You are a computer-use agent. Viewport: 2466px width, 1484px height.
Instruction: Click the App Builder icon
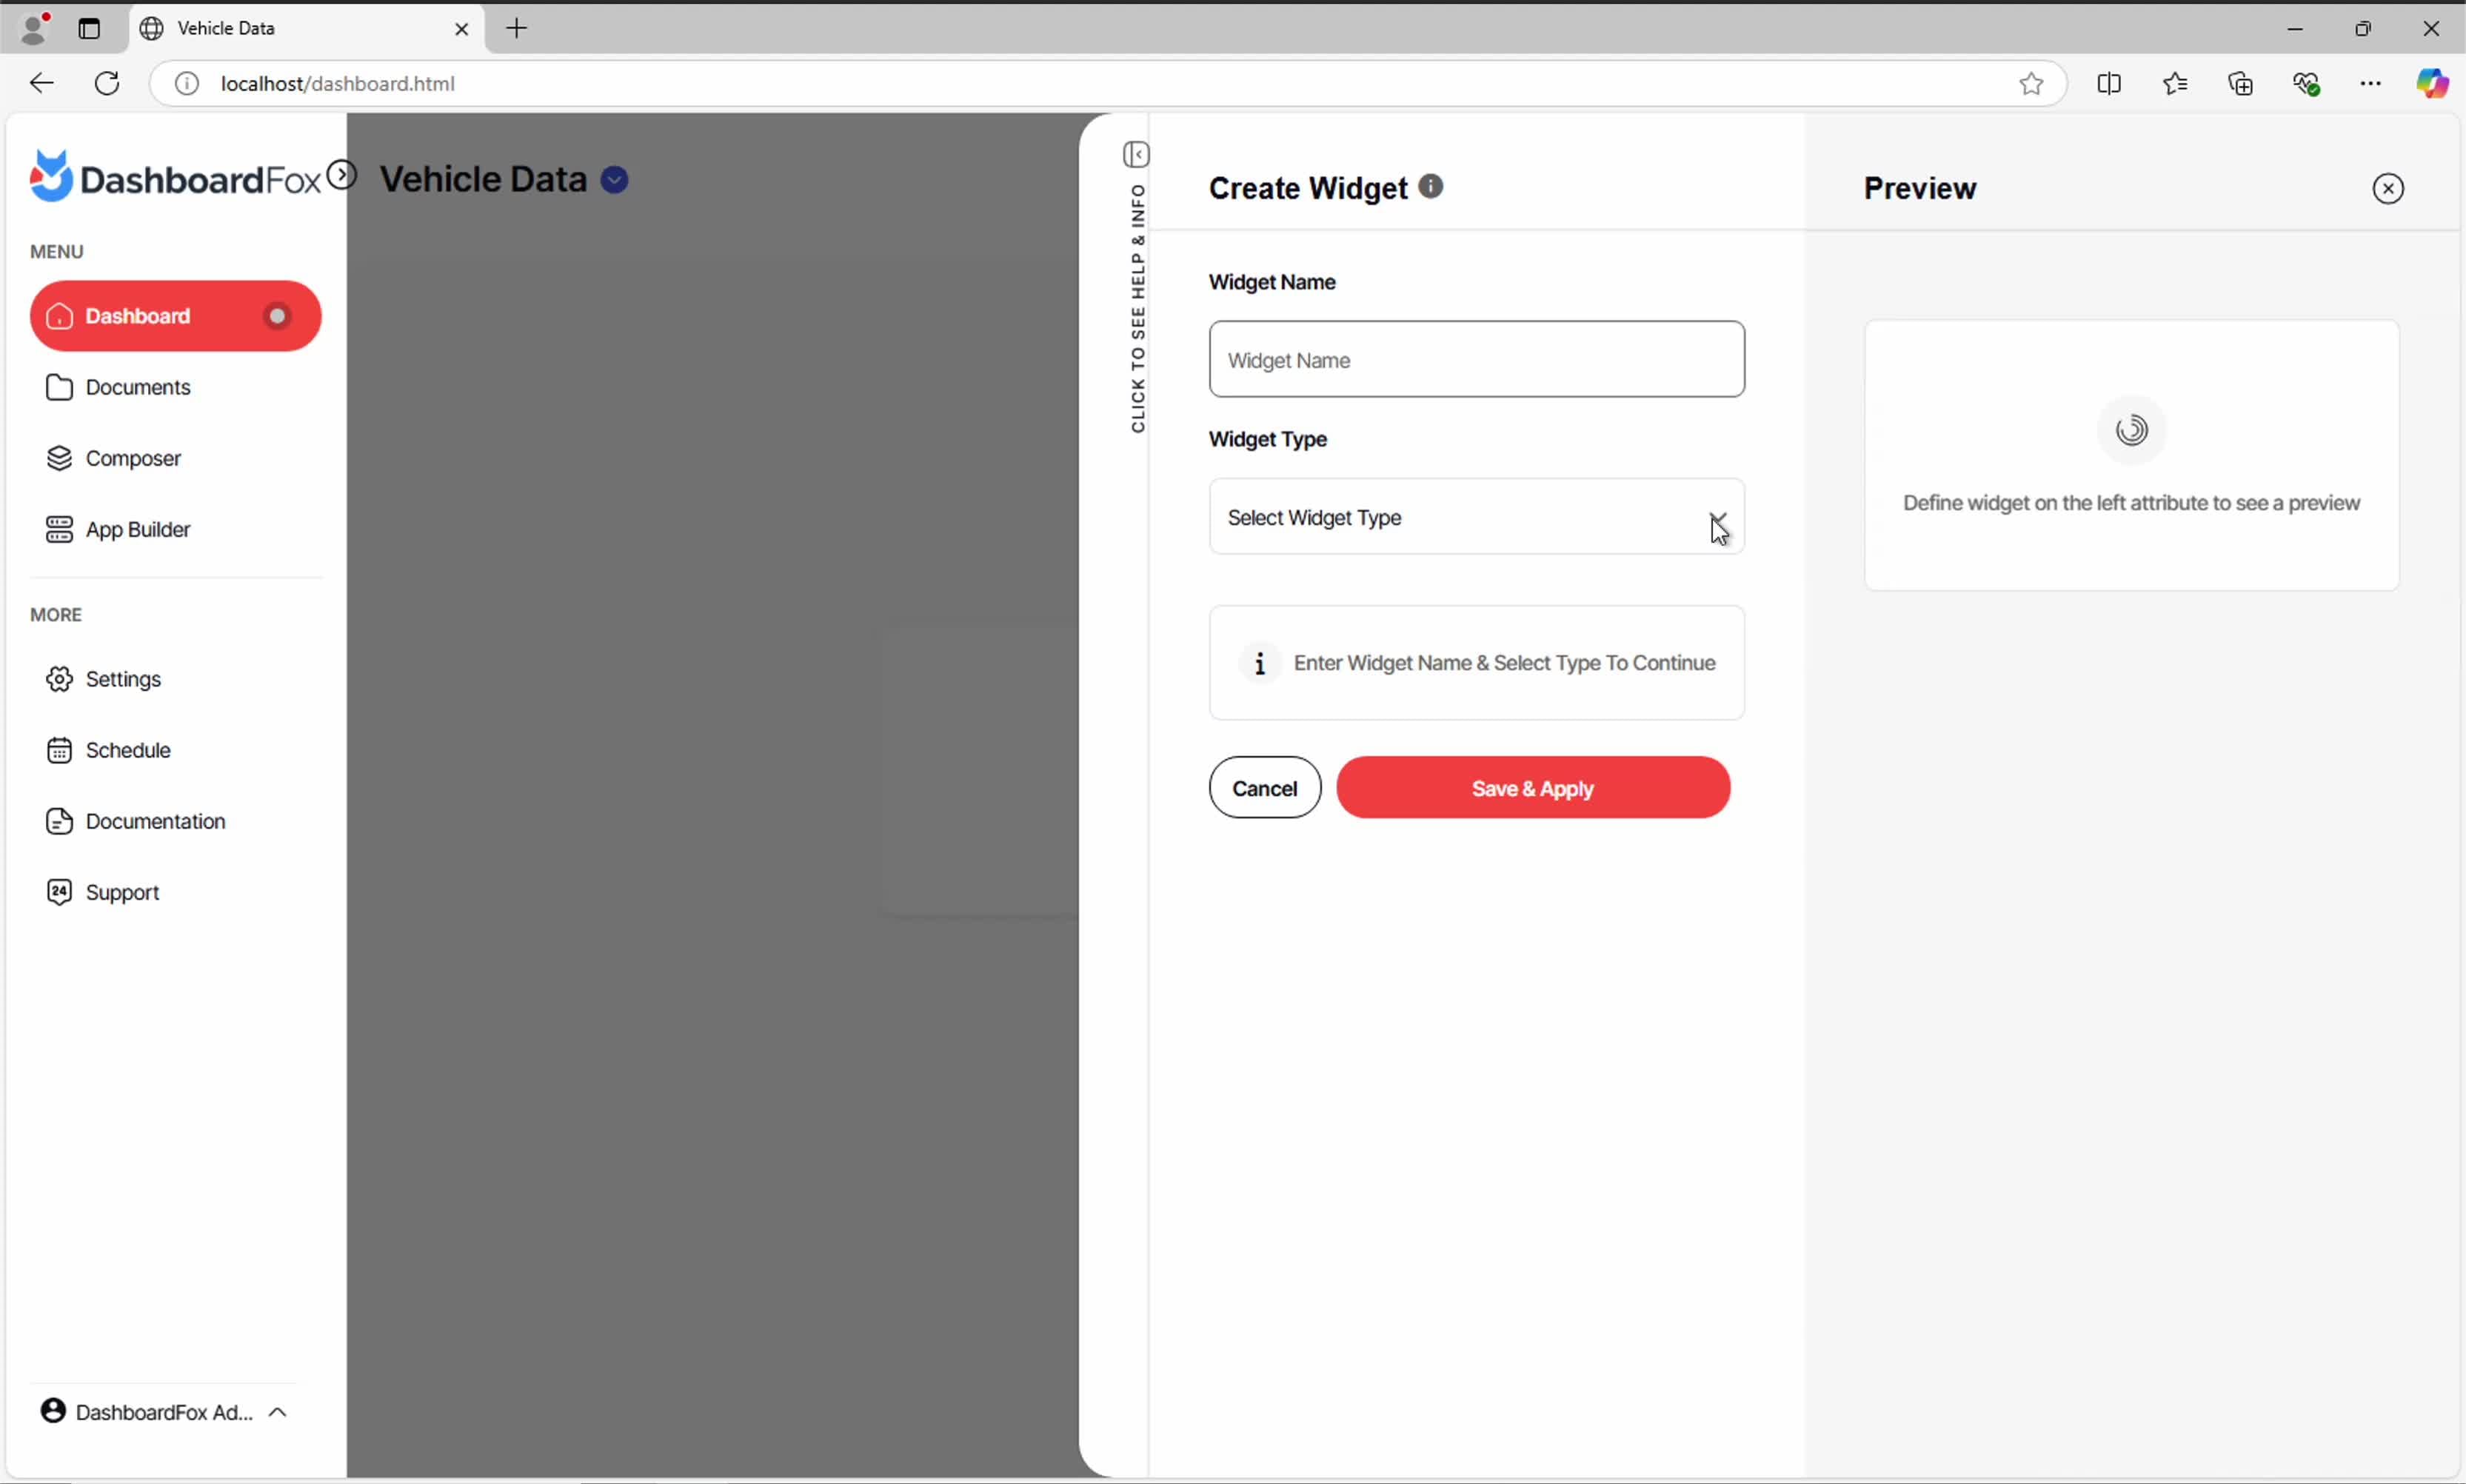coord(59,529)
